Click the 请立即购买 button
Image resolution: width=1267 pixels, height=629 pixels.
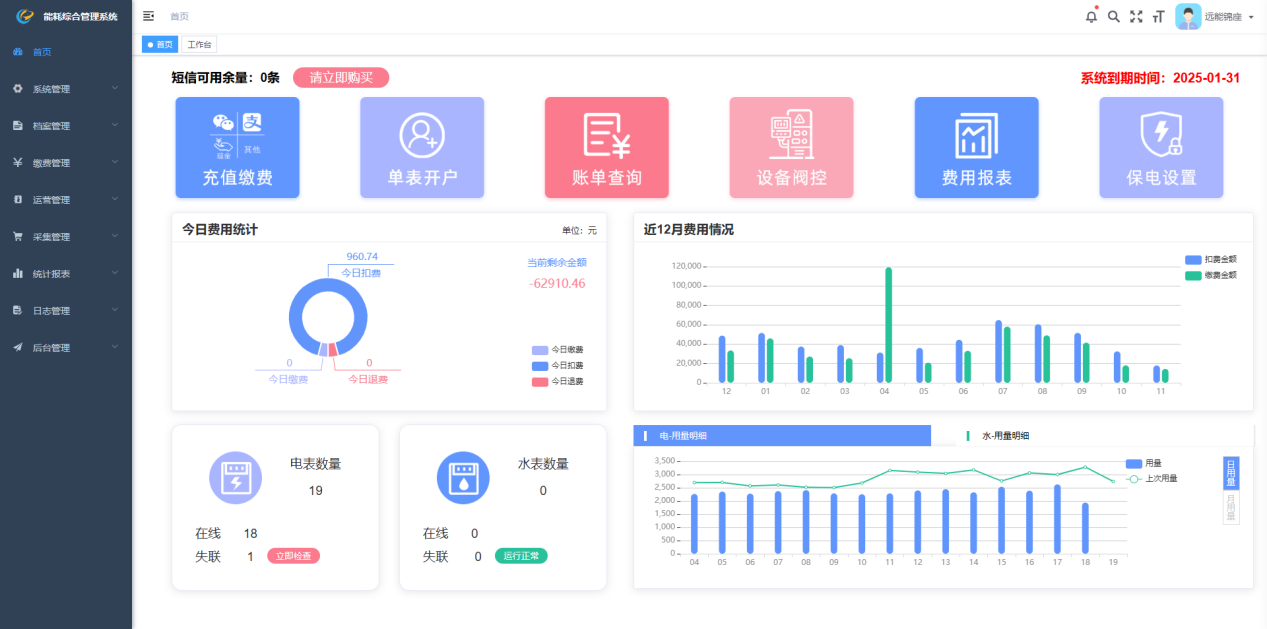pos(340,78)
